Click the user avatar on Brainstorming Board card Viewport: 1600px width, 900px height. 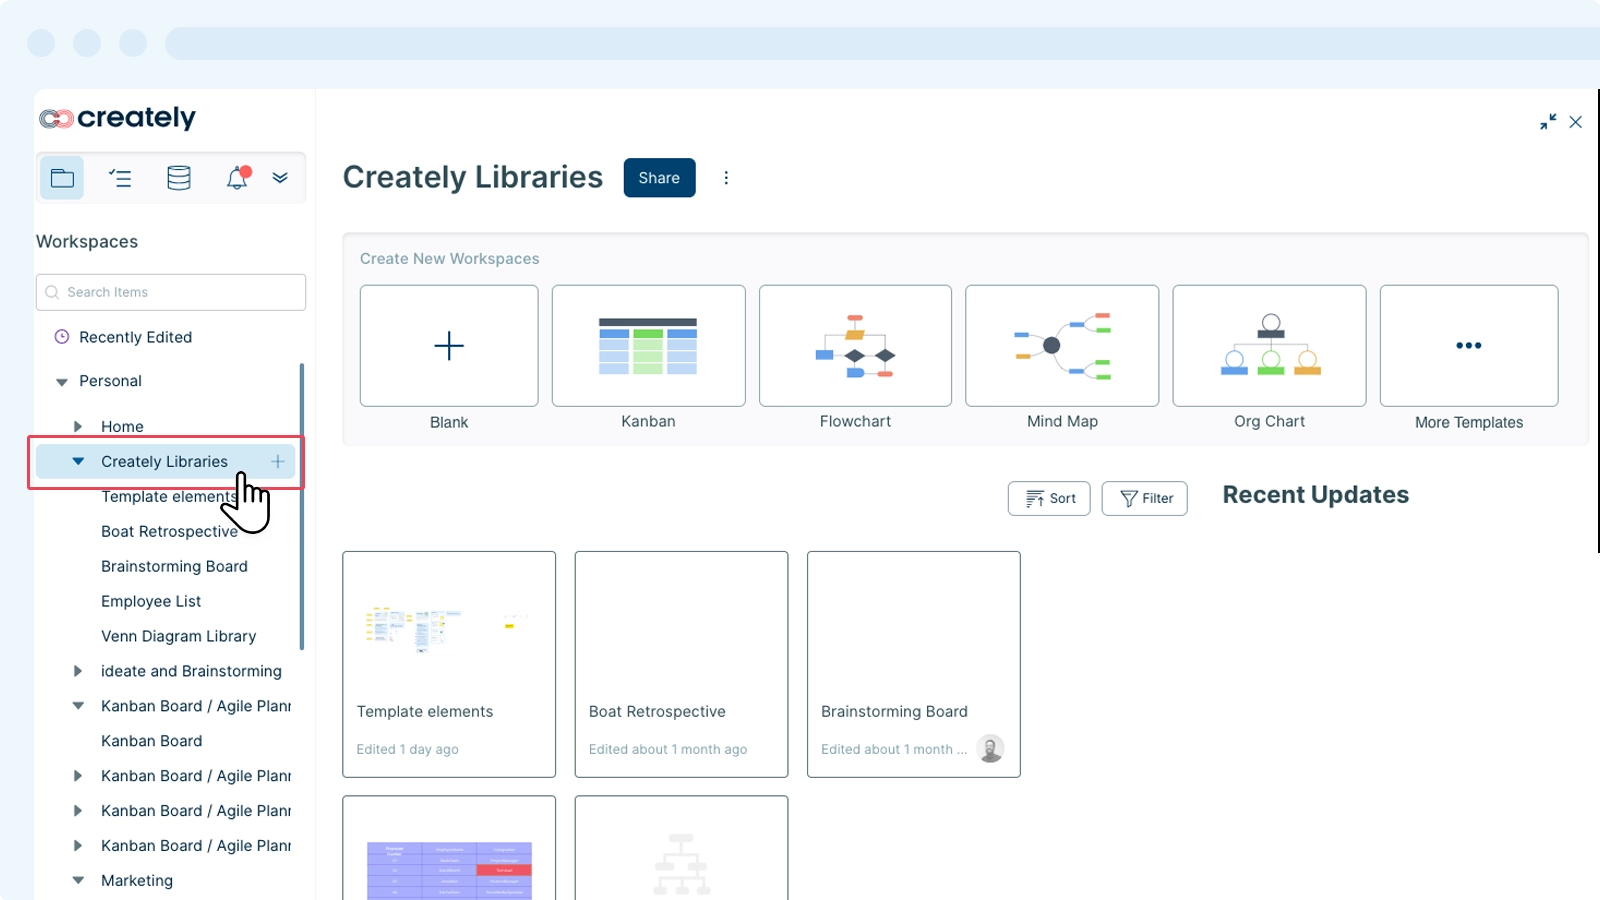(990, 749)
